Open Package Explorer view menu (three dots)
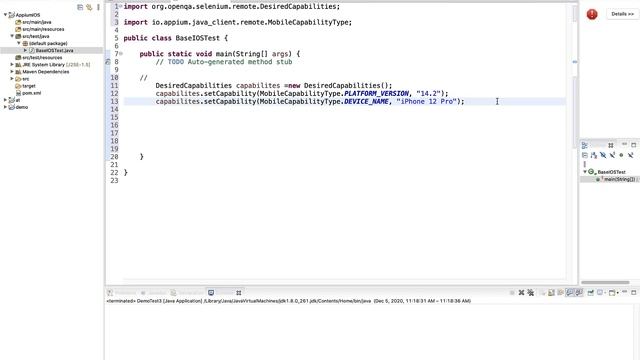640x360 pixels. click(98, 7)
